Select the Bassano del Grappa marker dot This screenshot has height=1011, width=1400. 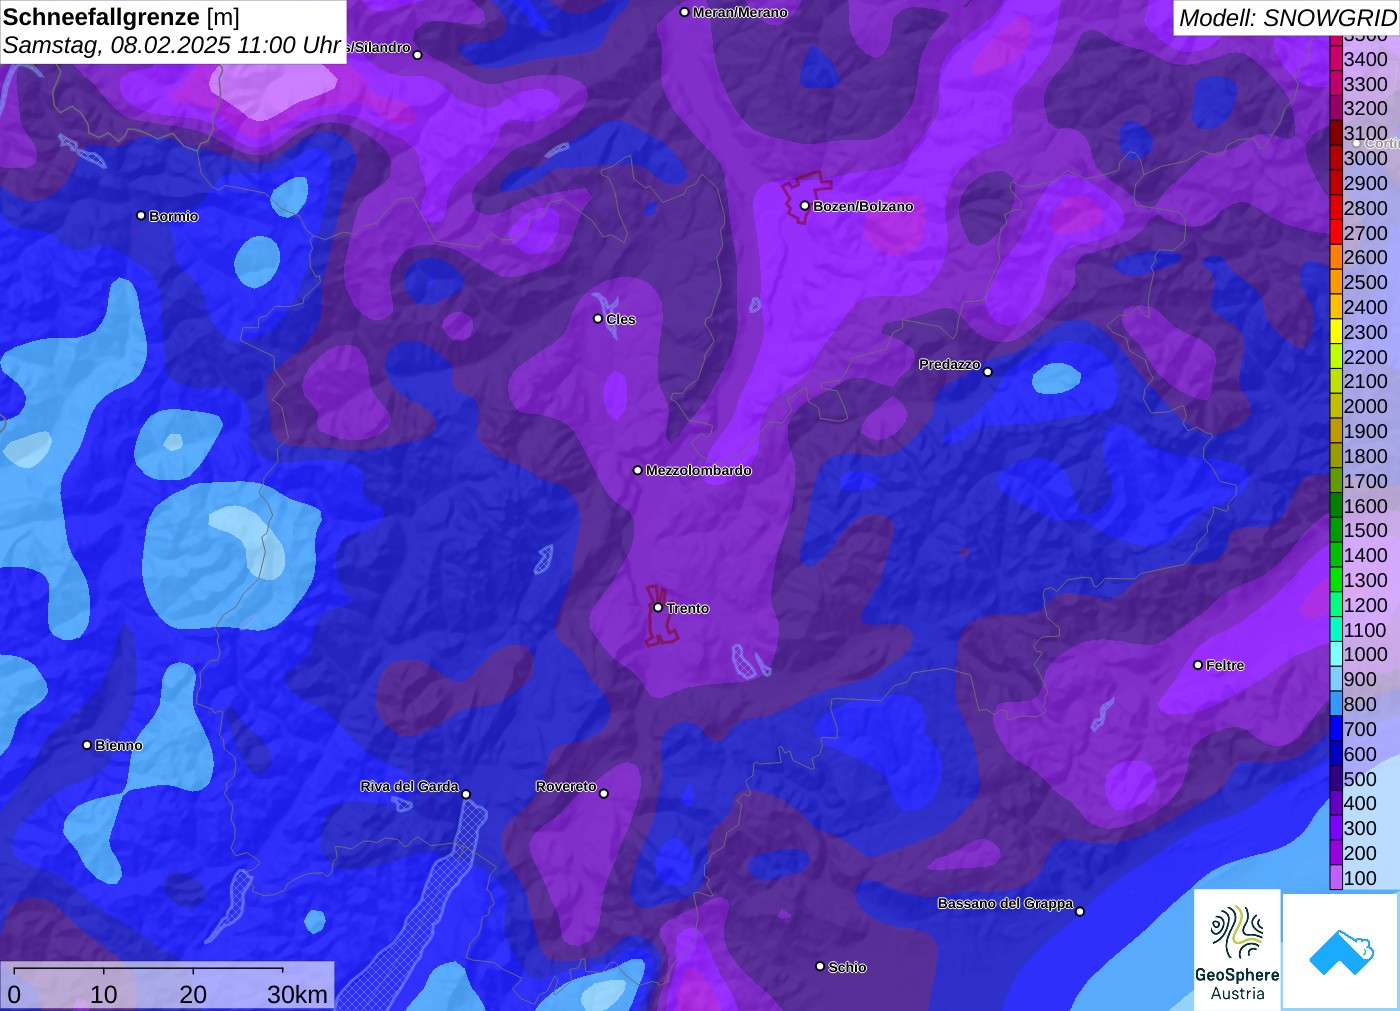(1080, 911)
